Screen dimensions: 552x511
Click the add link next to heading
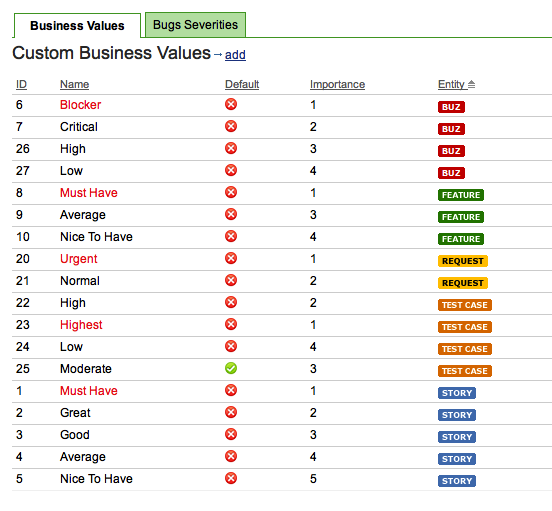[235, 55]
